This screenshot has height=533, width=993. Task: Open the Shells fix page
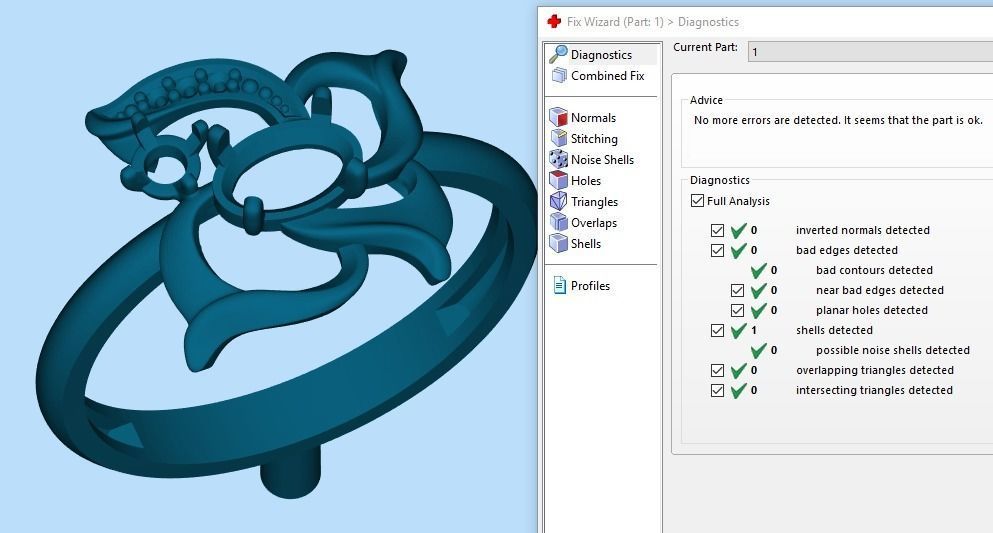pos(585,244)
